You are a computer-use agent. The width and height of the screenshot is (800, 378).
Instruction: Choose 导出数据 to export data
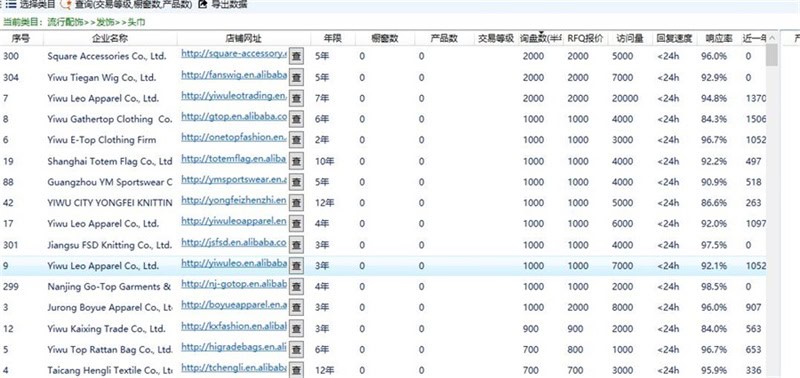pyautogui.click(x=229, y=5)
